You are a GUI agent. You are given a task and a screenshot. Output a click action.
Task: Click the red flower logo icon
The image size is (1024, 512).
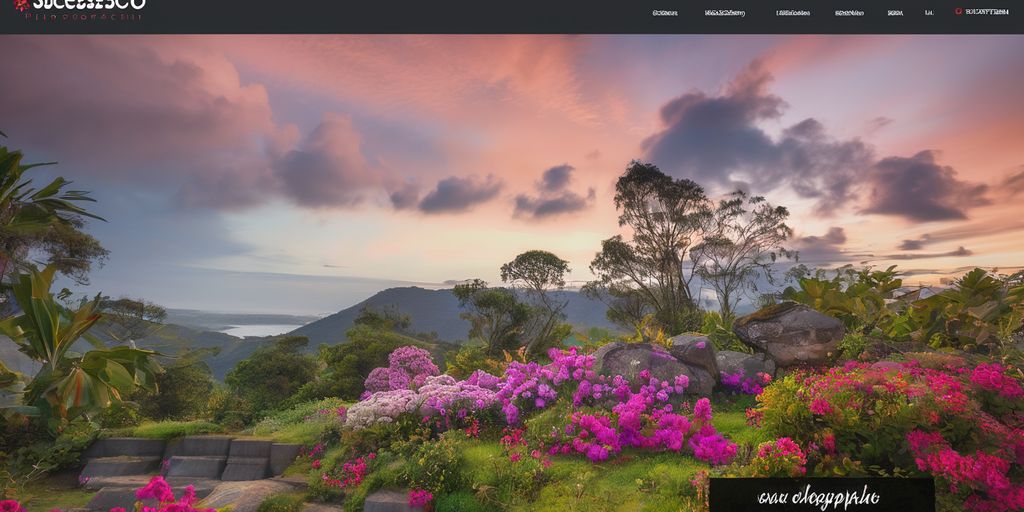pos(22,5)
